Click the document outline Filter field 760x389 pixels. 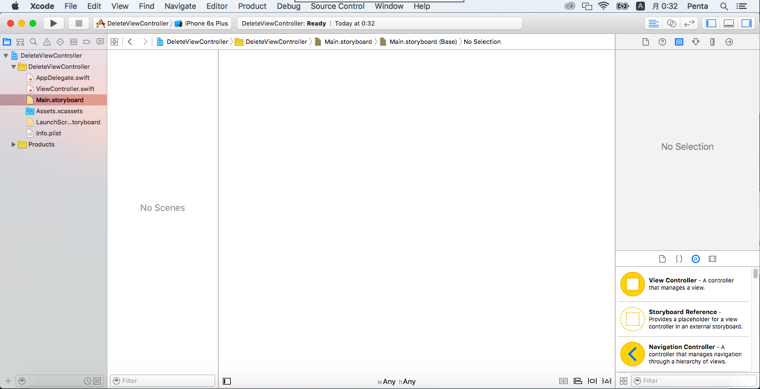pos(162,381)
